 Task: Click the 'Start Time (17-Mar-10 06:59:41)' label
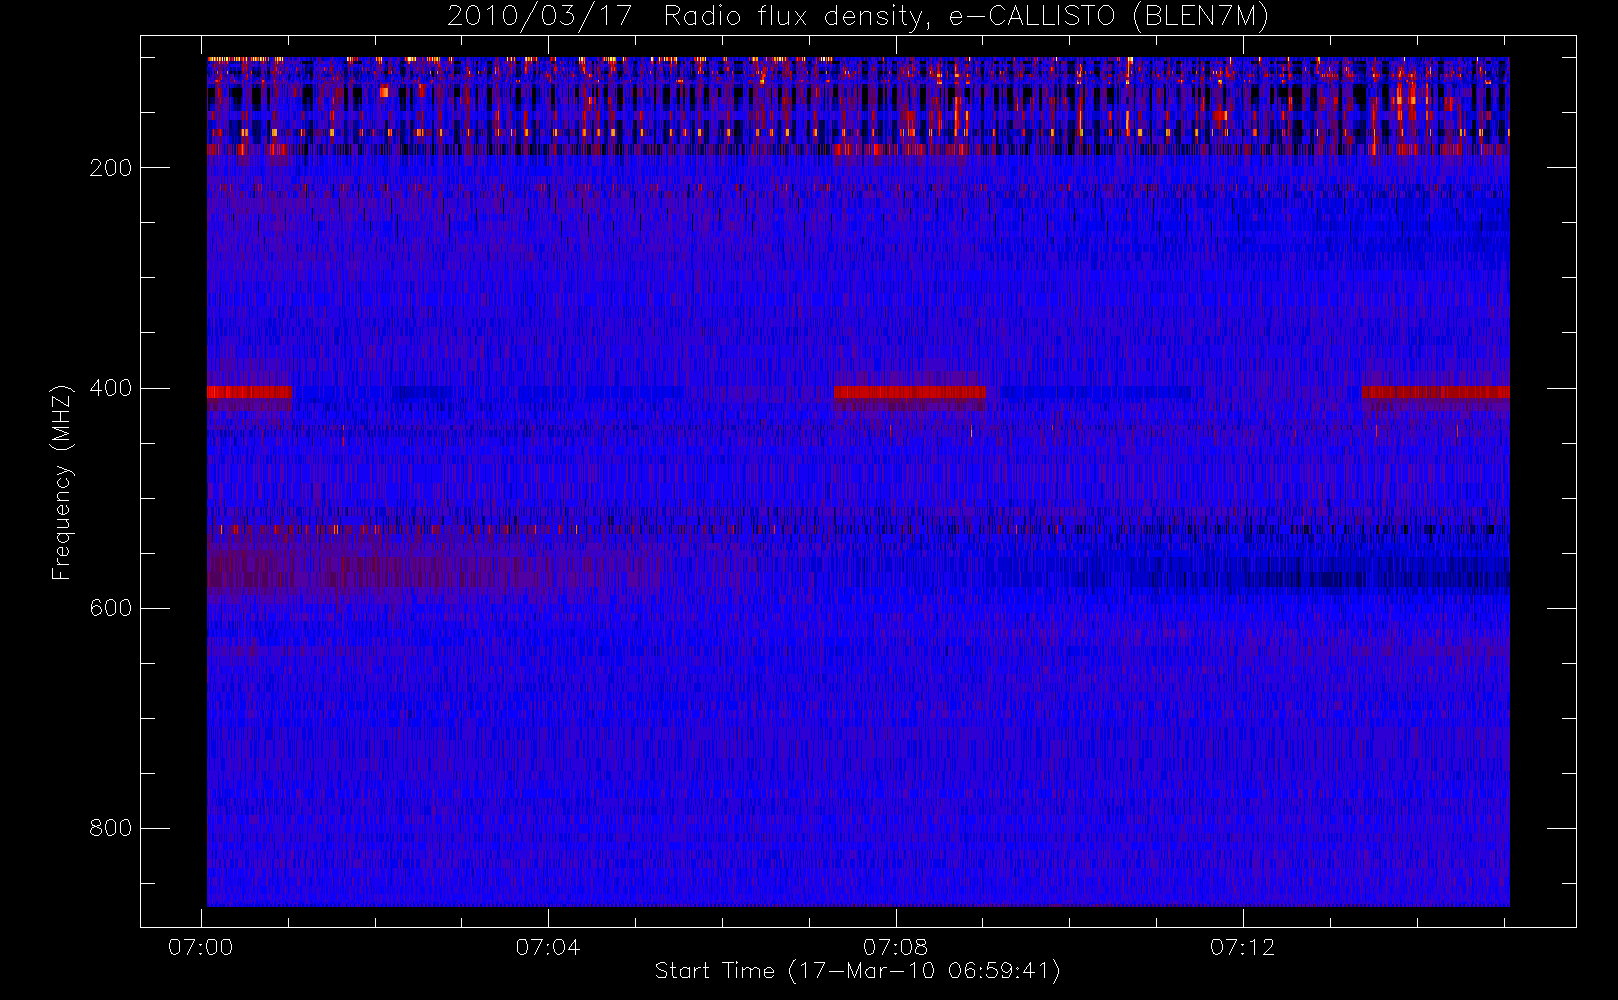tap(857, 970)
